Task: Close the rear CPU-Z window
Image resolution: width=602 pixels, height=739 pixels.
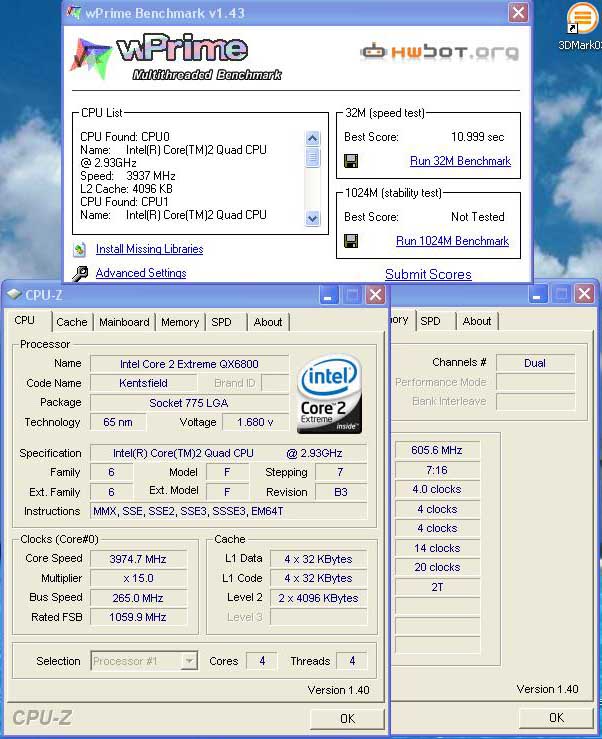Action: 584,295
